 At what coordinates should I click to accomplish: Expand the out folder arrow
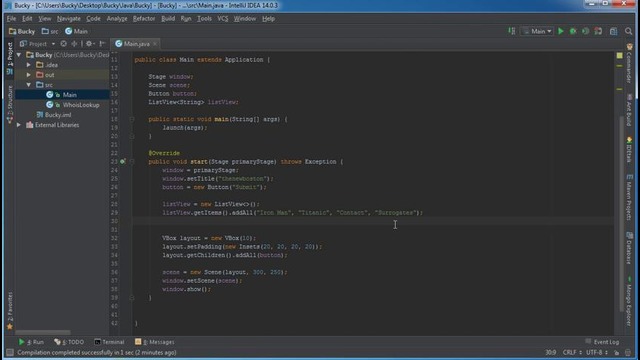click(29, 75)
